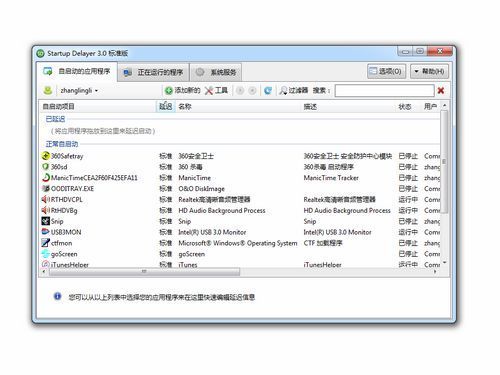Click the 已延迟 group header
500x375 pixels.
tap(55, 119)
